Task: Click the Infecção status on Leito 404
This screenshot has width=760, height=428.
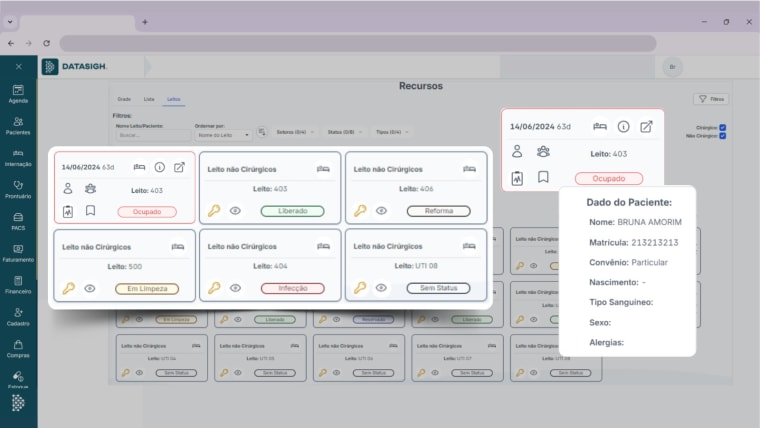Action: coord(292,288)
